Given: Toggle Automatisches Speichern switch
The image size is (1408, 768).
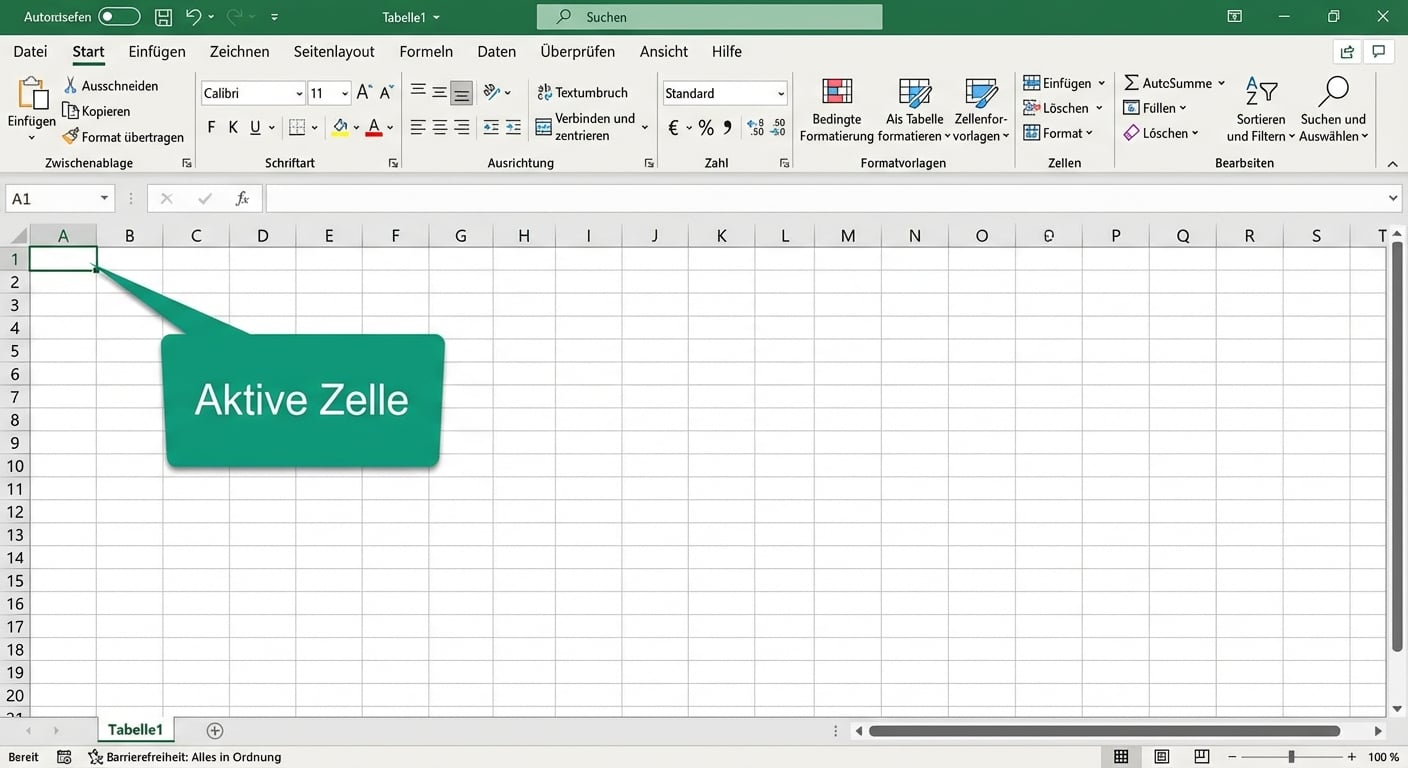Looking at the screenshot, I should click(119, 17).
